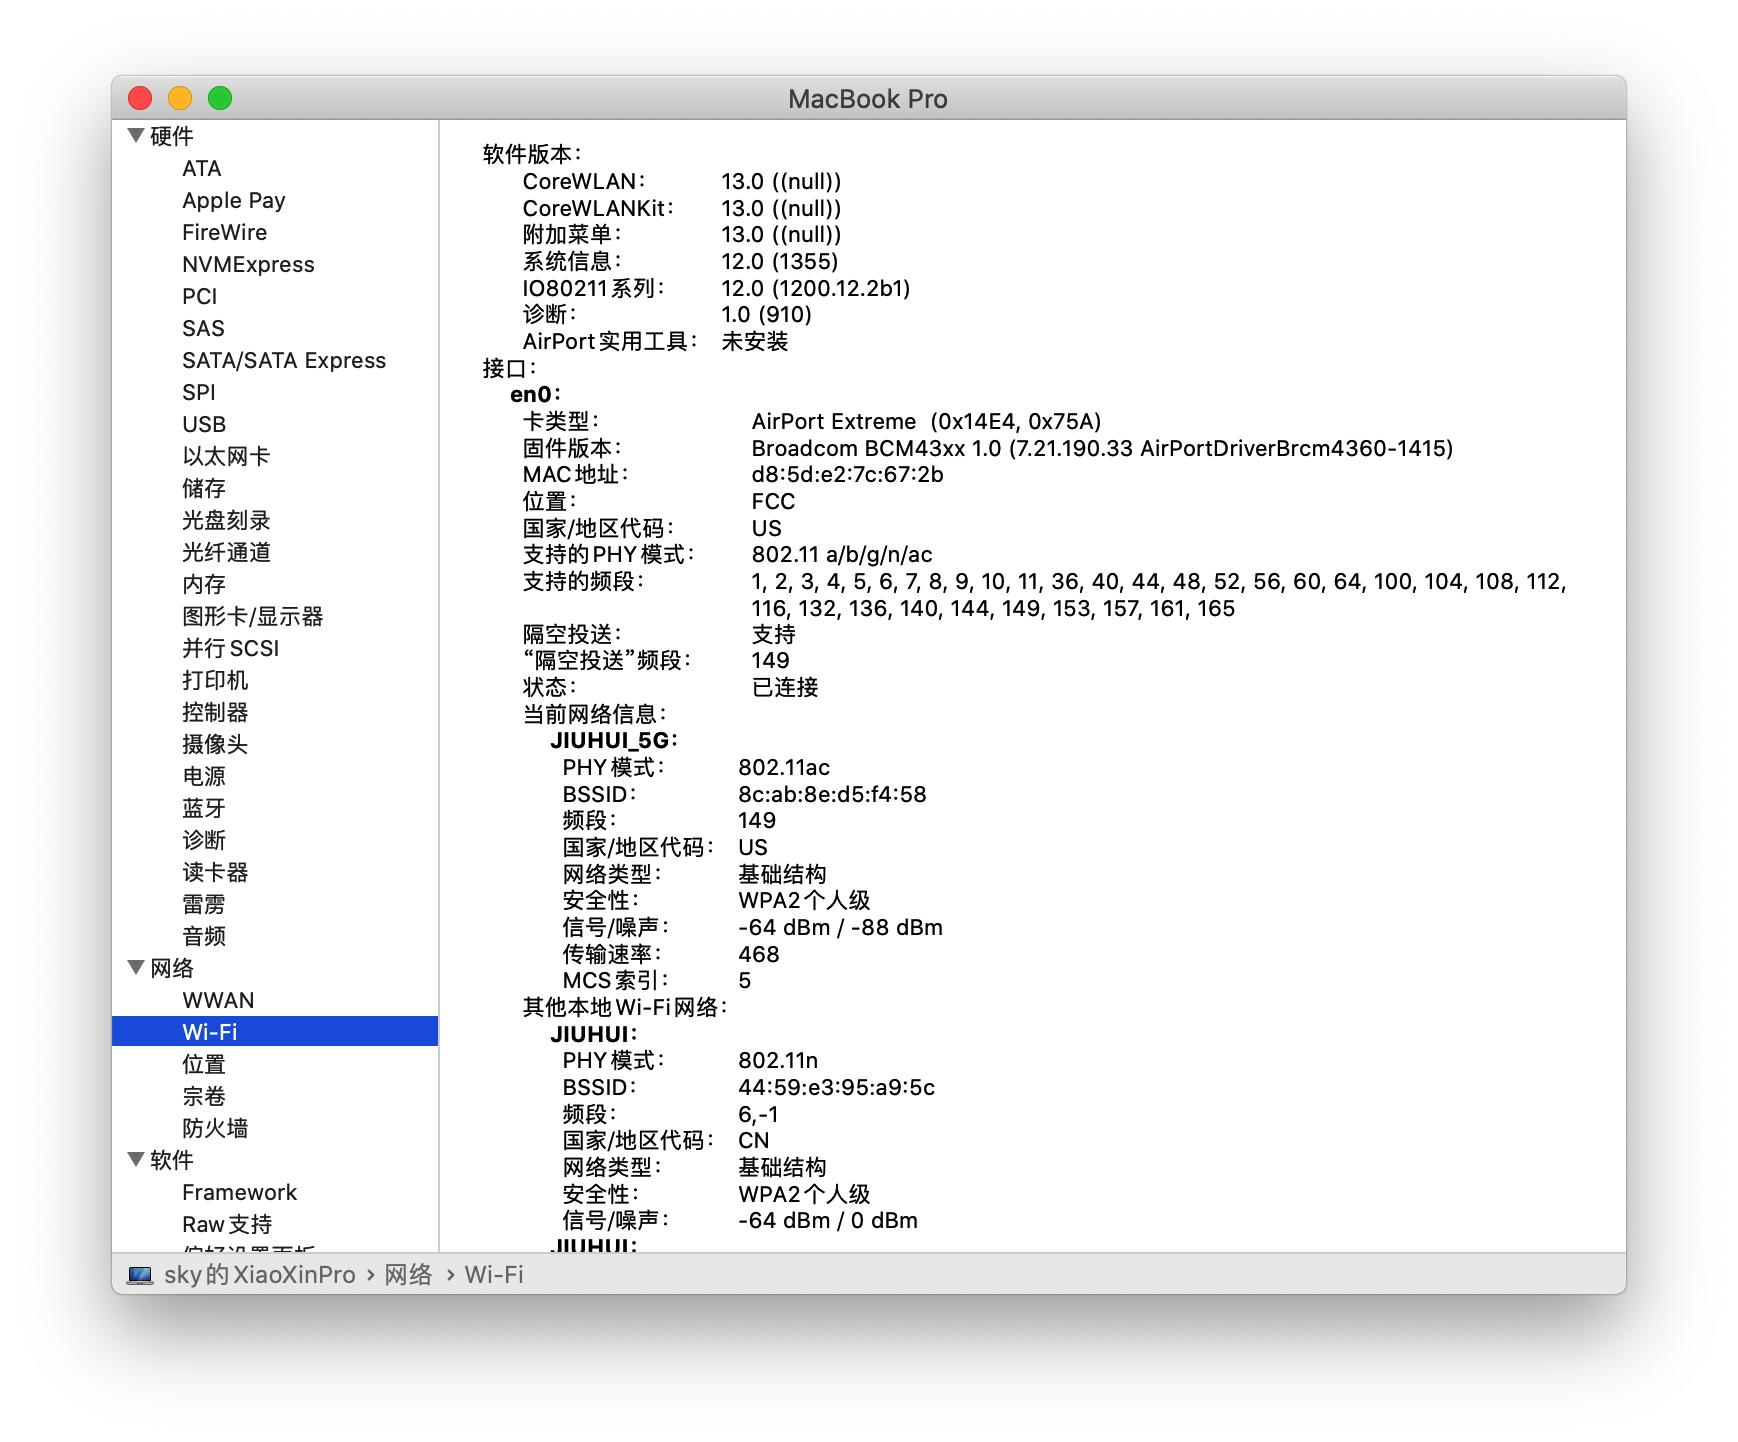Image resolution: width=1738 pixels, height=1442 pixels.
Task: Select WWAN in the network list
Action: point(218,1000)
